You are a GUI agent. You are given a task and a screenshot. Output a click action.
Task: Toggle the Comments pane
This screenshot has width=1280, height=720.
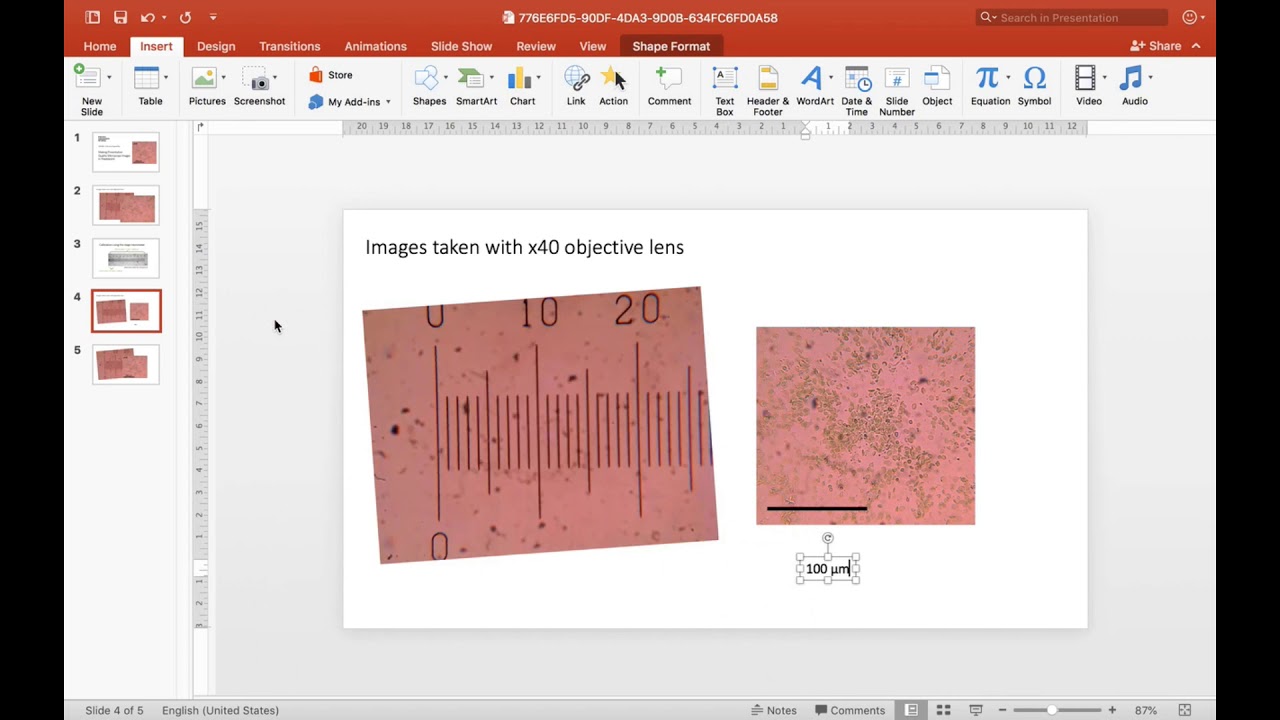pyautogui.click(x=850, y=710)
